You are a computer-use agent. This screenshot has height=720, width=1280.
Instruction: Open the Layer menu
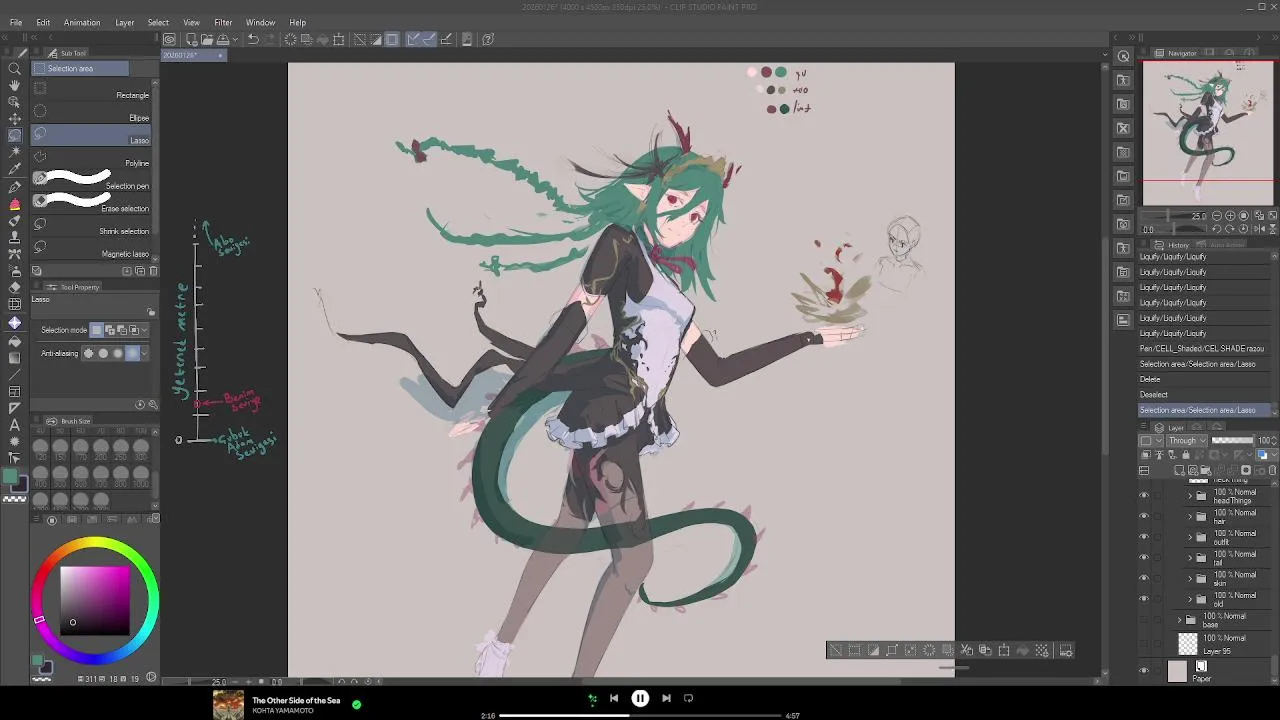click(x=125, y=22)
